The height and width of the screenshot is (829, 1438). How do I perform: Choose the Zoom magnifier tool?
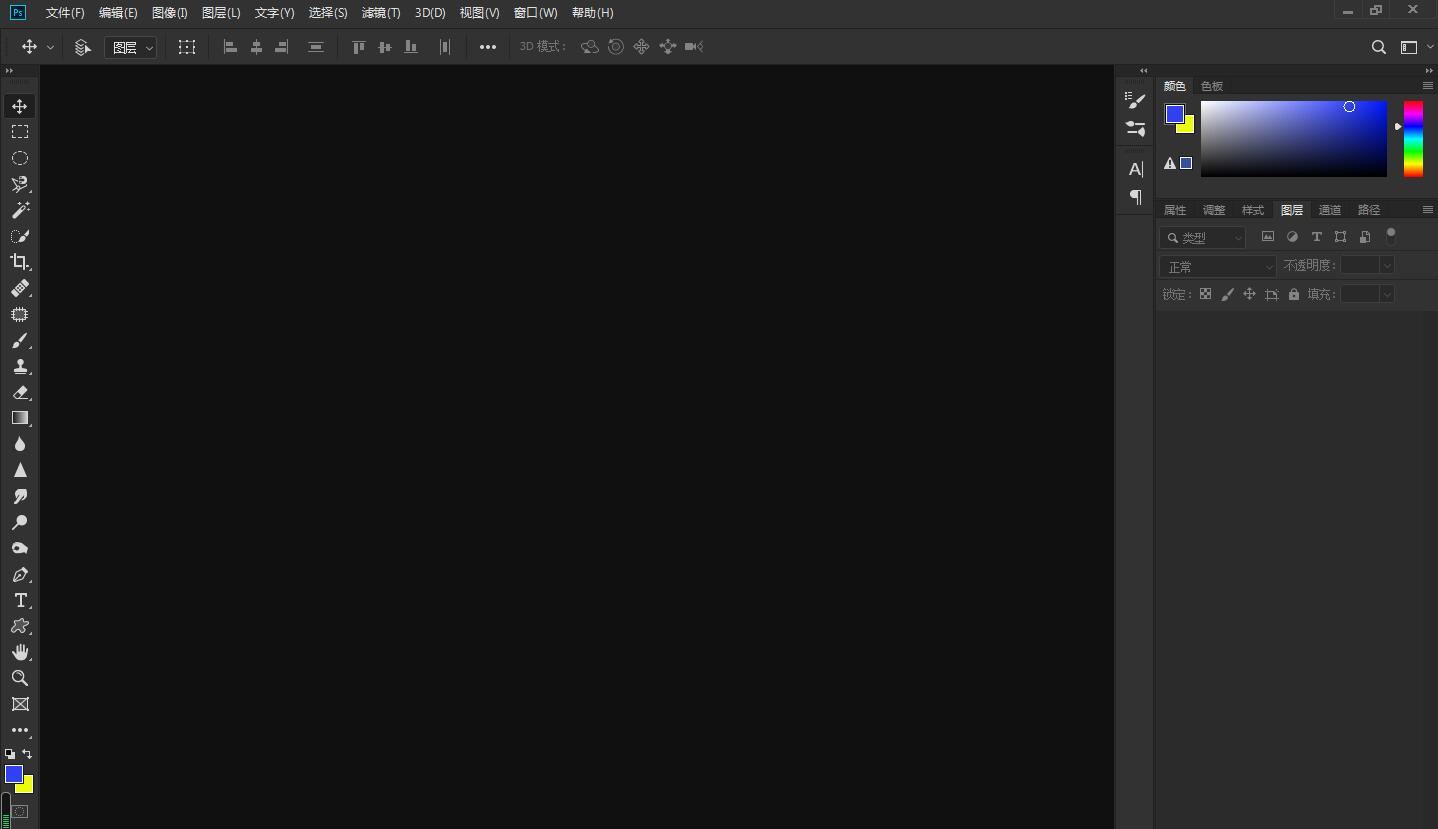click(x=19, y=678)
